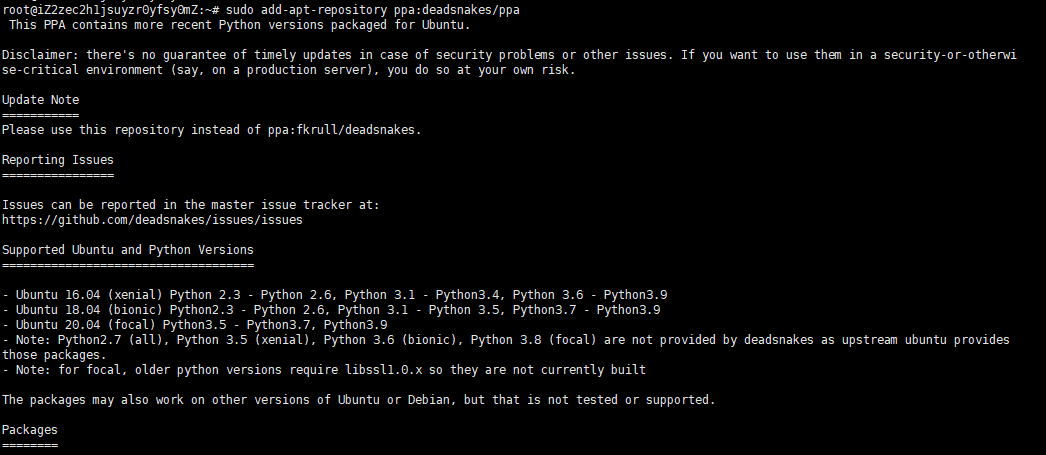Click the "Packages" heading
1046x455 pixels.
click(30, 429)
